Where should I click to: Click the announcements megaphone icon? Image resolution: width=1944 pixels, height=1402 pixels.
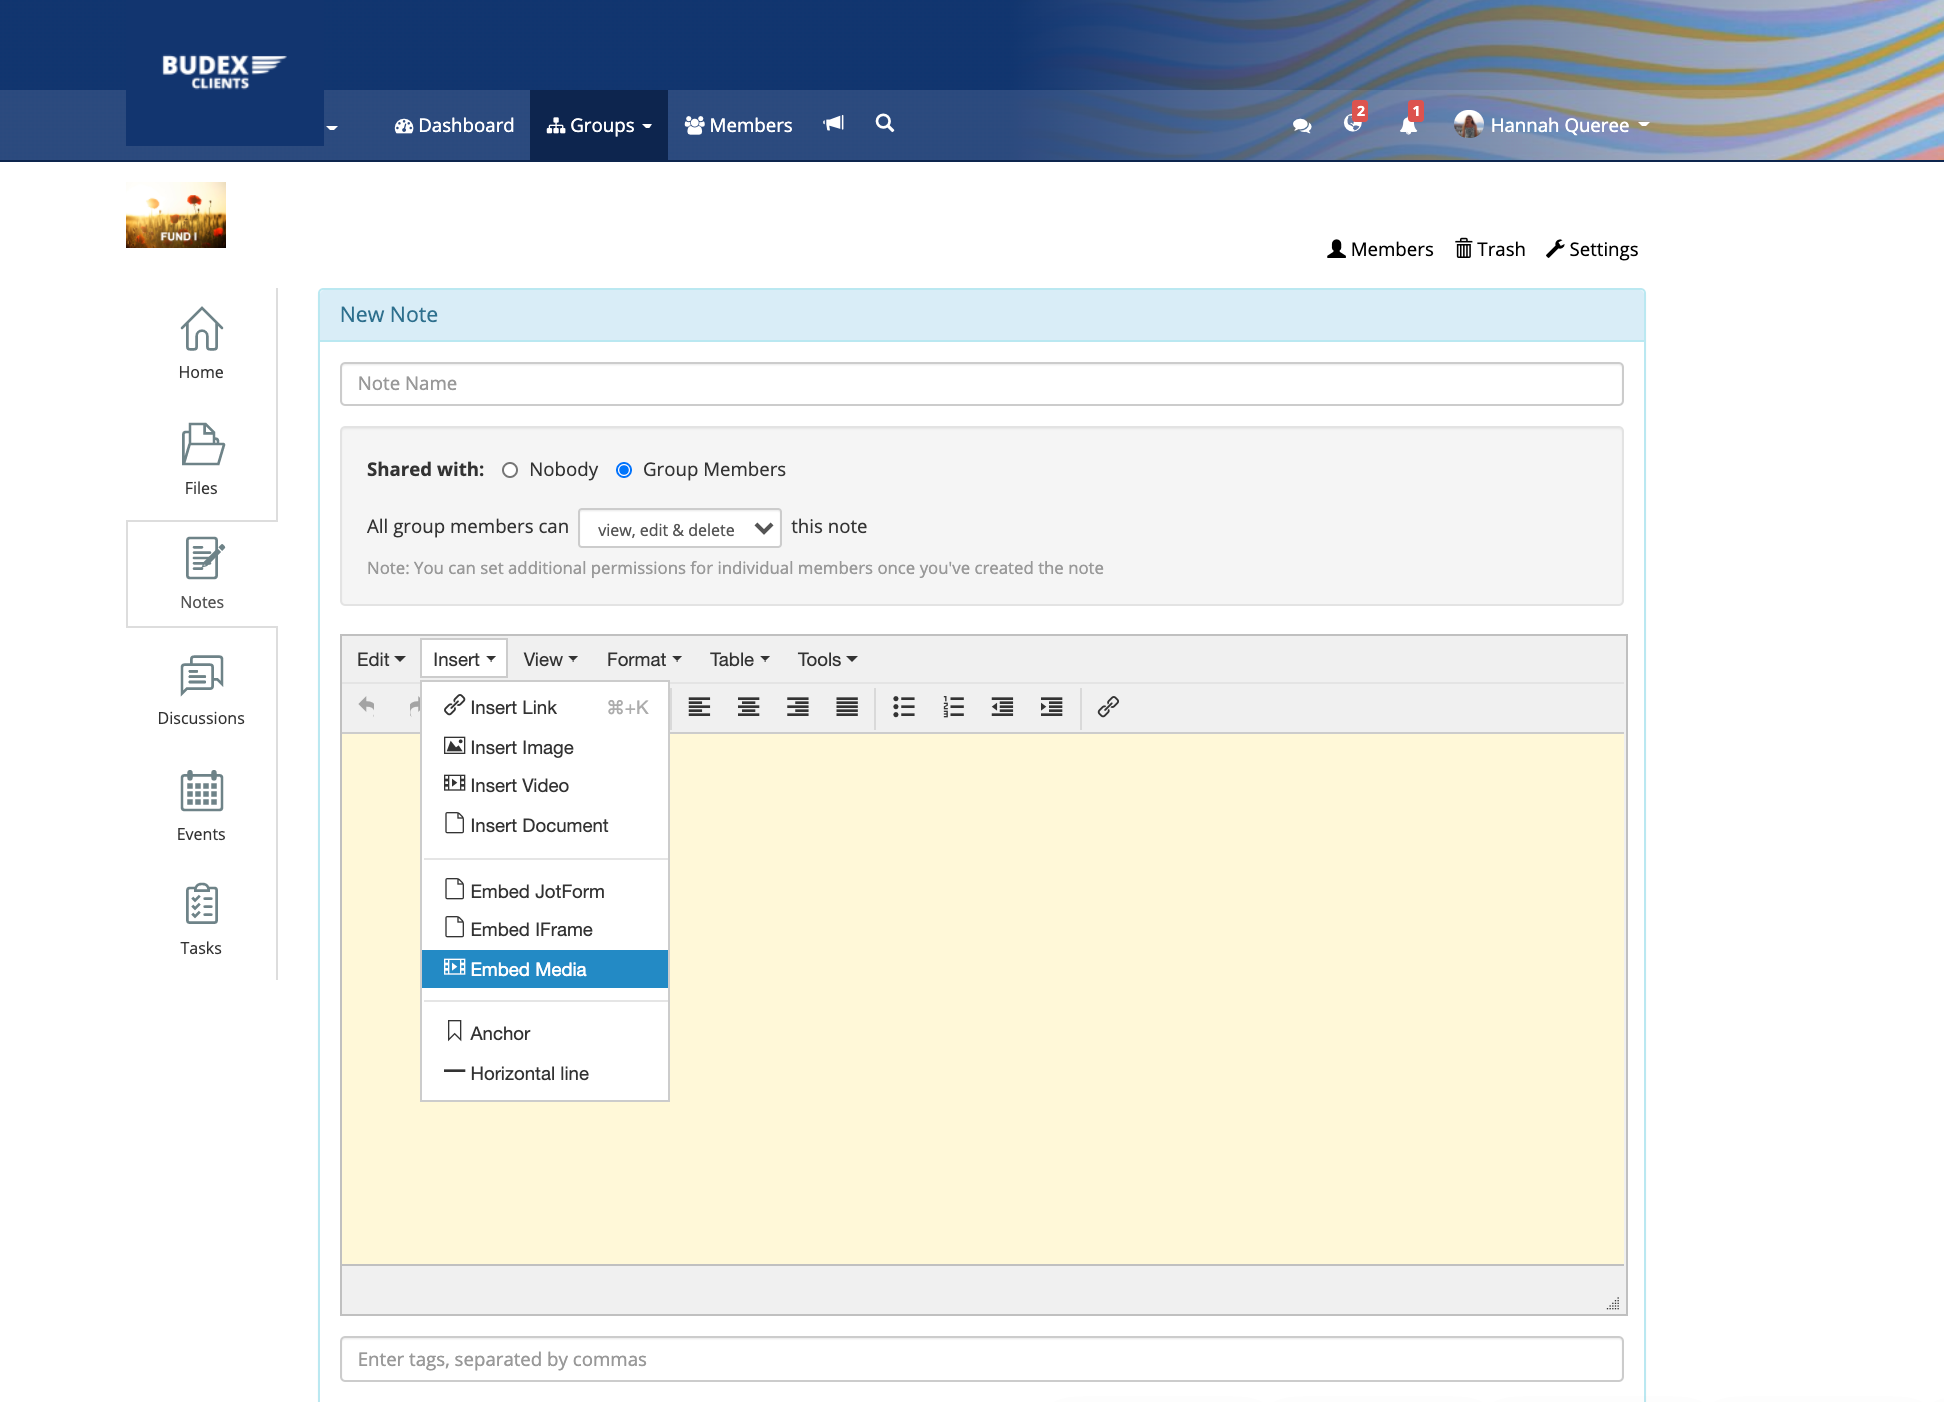(834, 124)
